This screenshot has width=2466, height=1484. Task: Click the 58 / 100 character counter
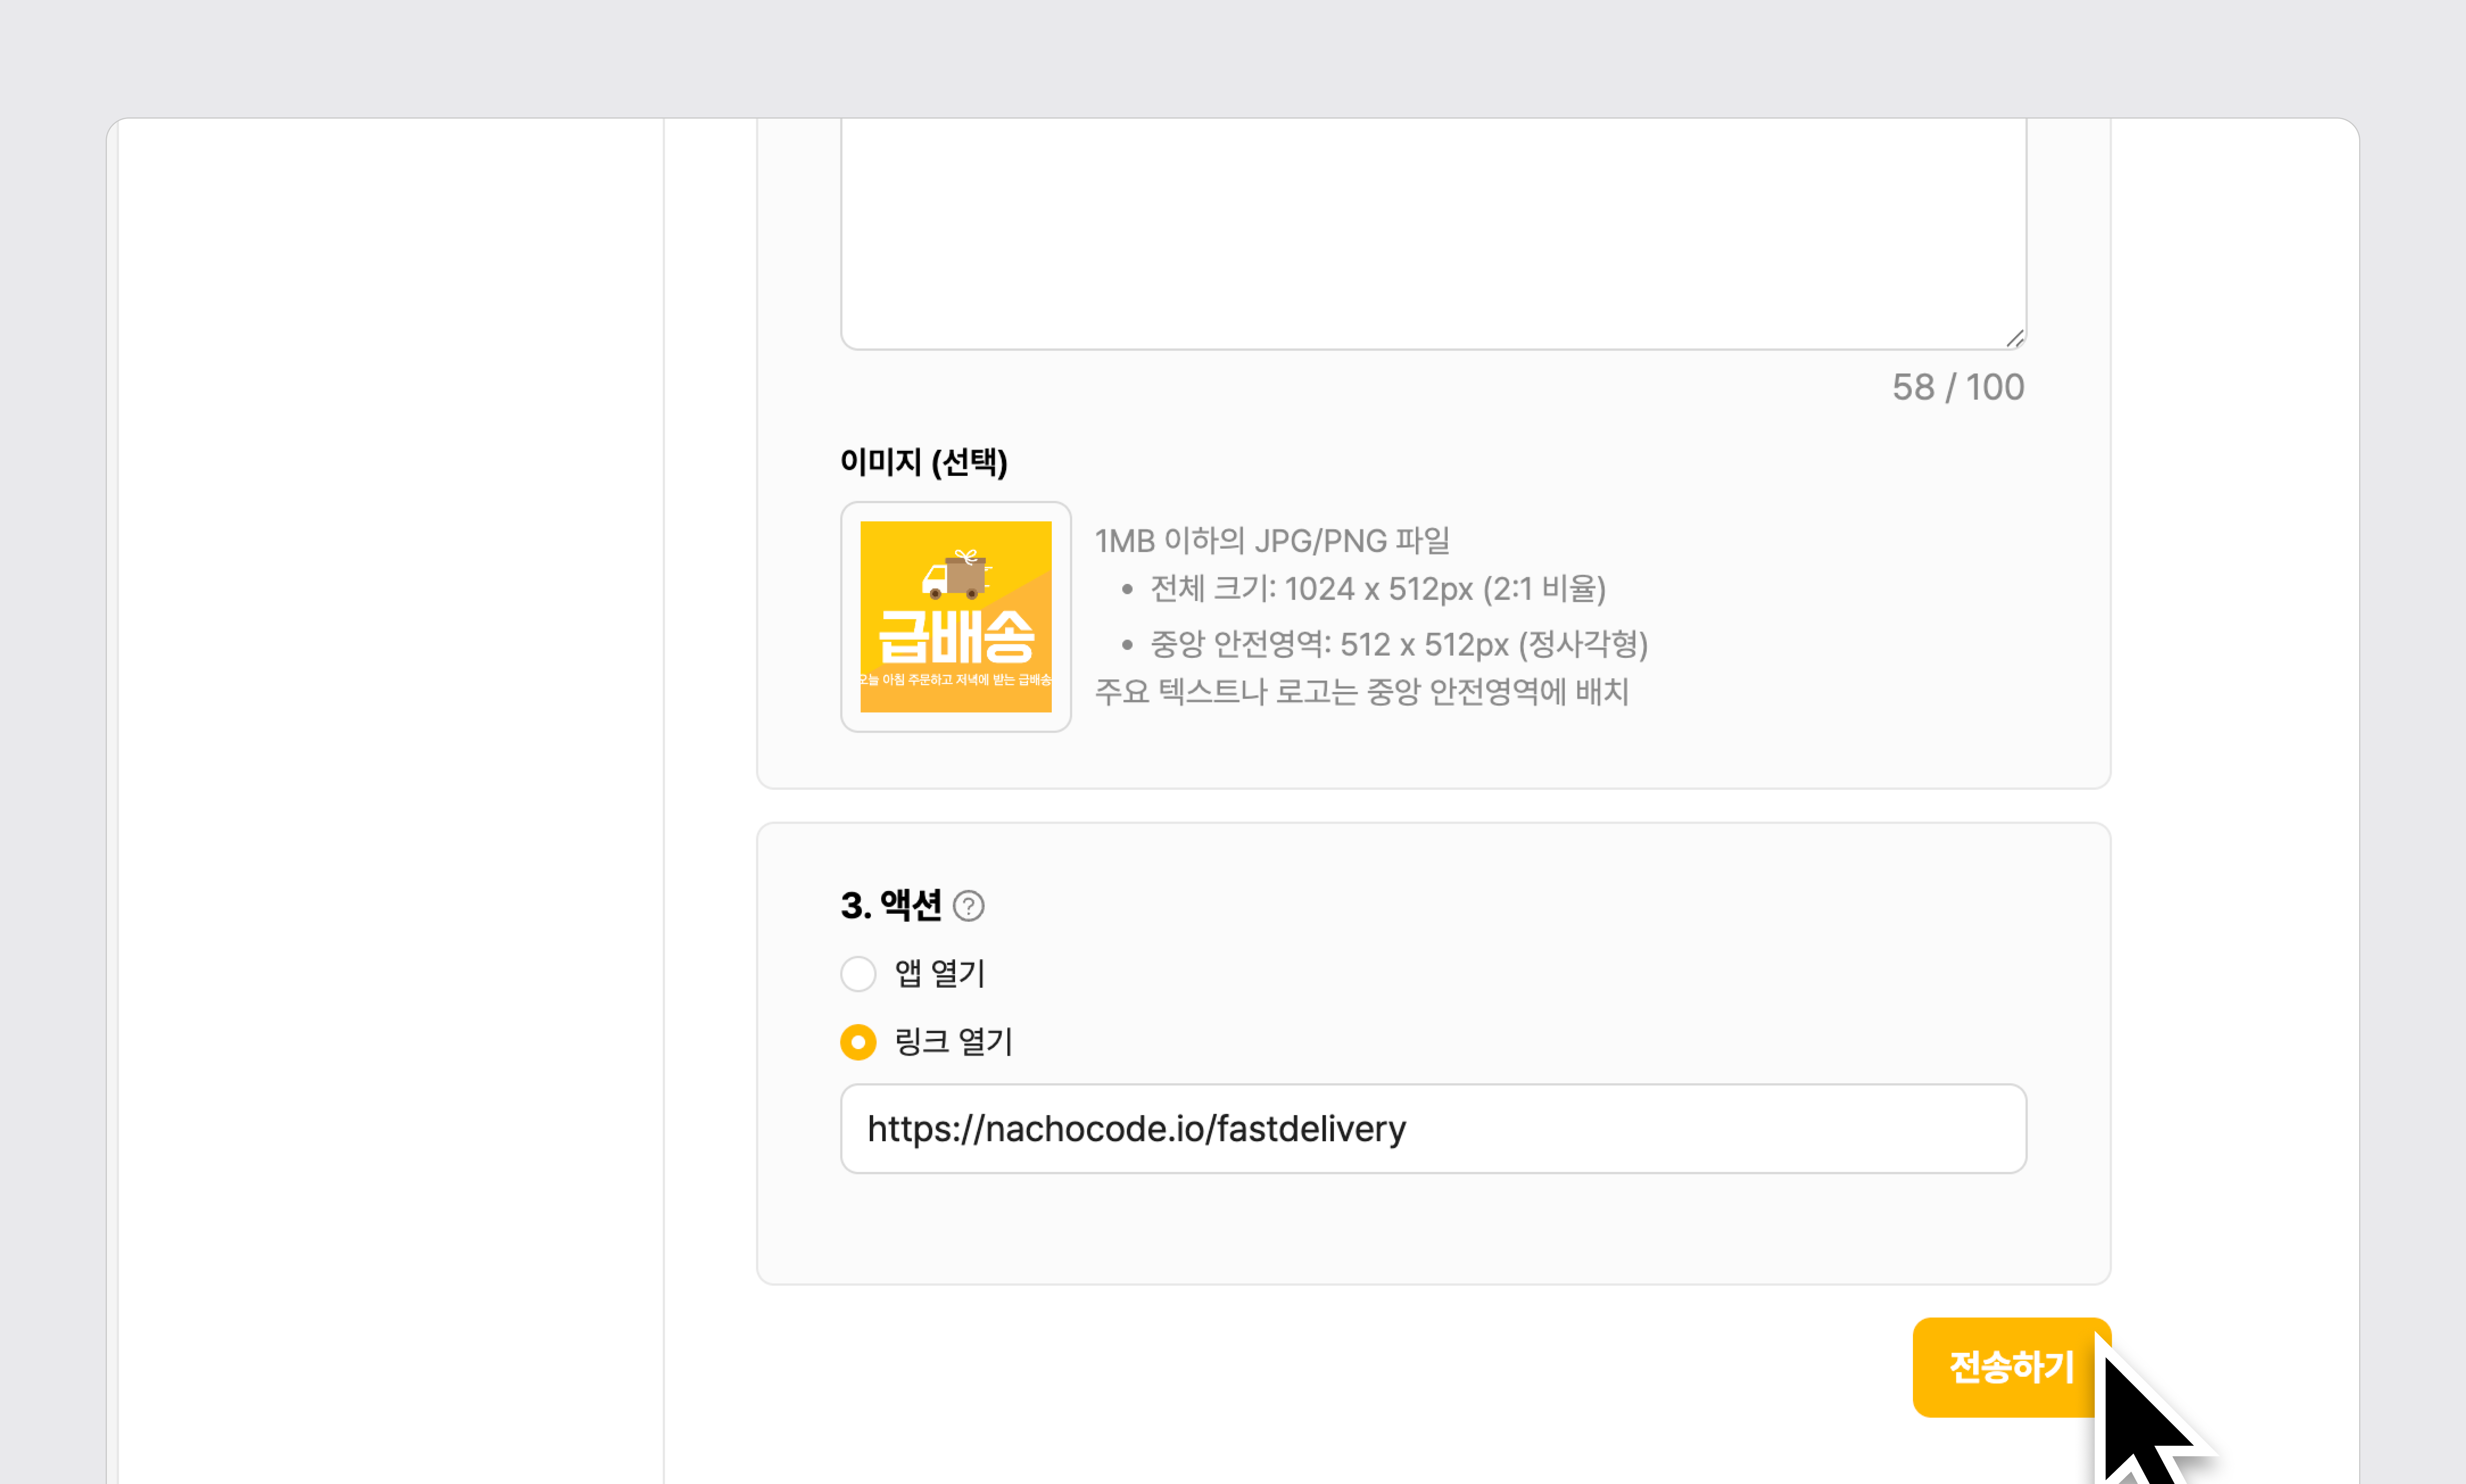1957,387
